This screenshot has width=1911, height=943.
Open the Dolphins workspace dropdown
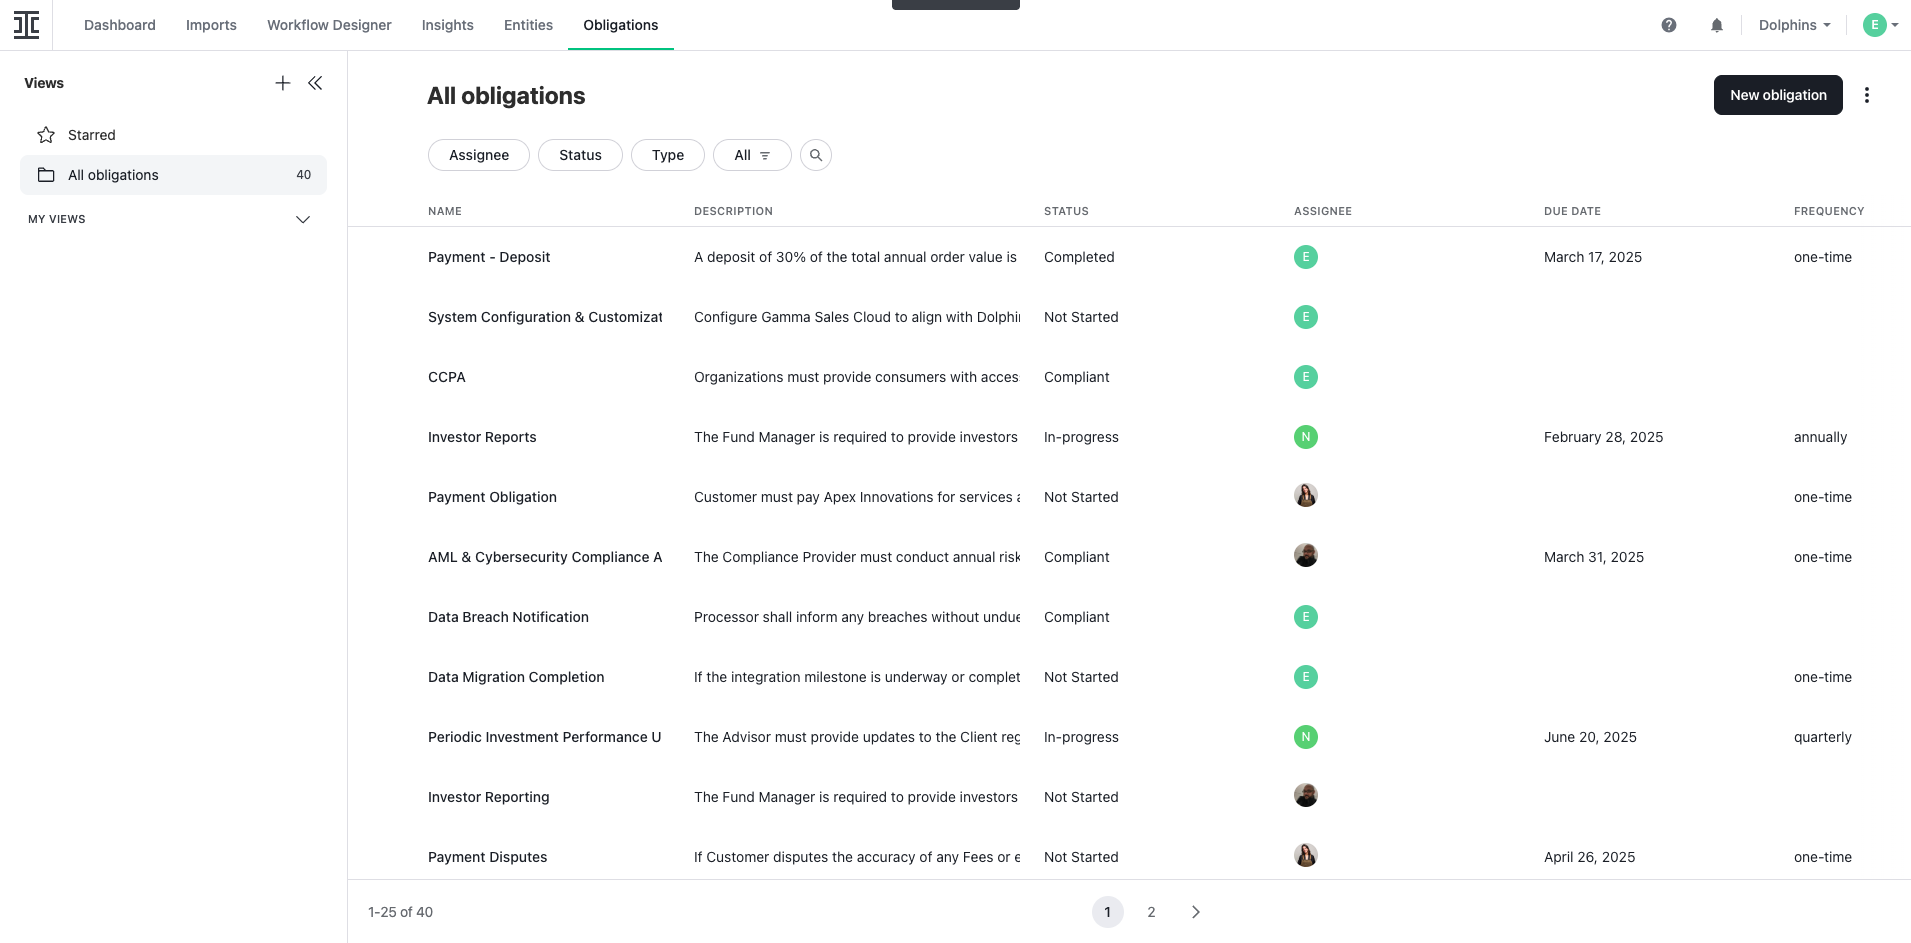1794,25
